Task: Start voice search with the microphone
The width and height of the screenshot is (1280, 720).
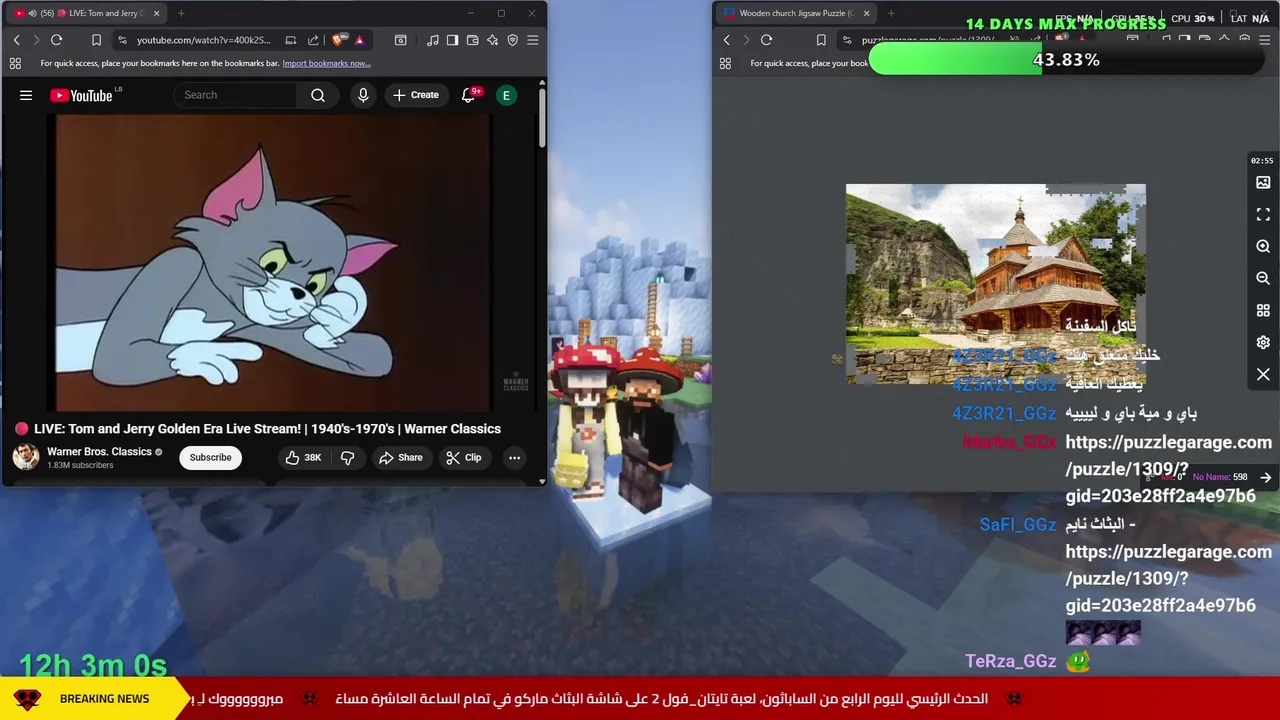Action: tap(363, 95)
